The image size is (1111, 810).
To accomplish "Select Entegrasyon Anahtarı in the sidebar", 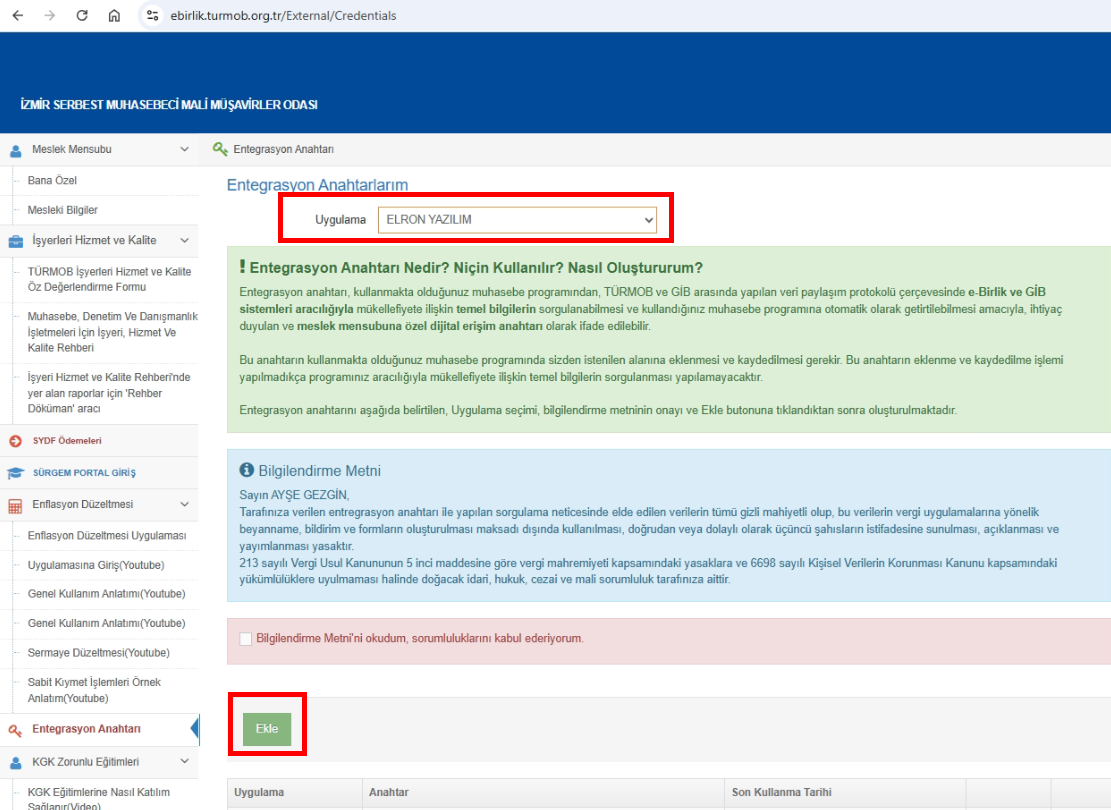I will click(86, 729).
